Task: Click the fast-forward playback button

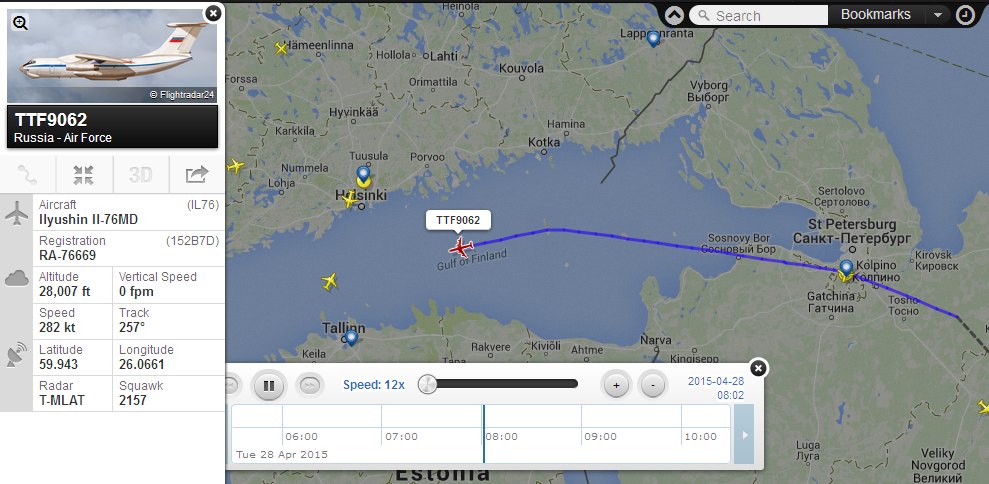Action: click(x=310, y=385)
